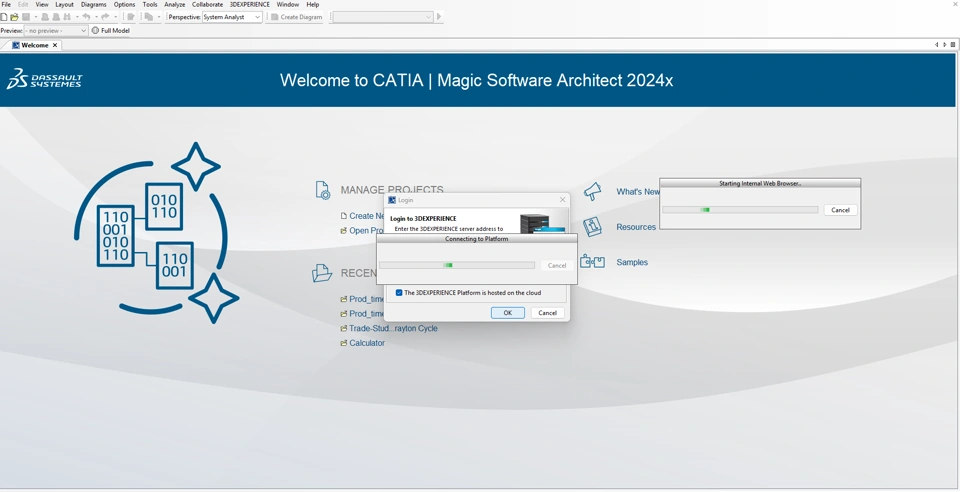Open the Collaborate menu

pos(208,4)
